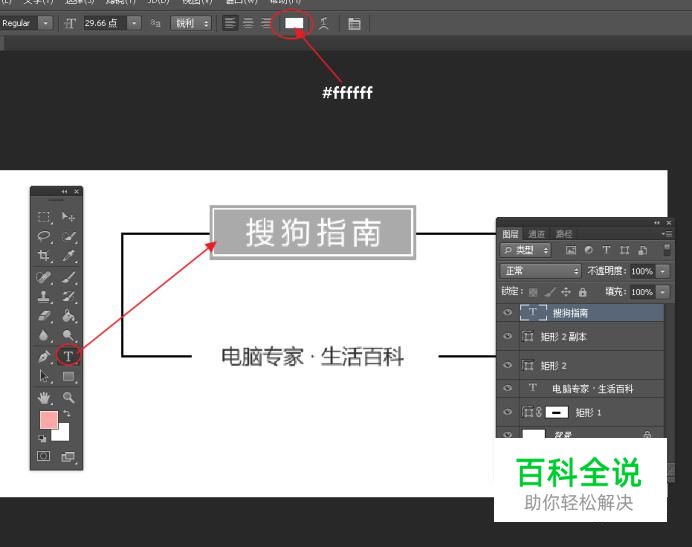Select the Horizontal Type tool
This screenshot has height=547, width=692.
pyautogui.click(x=68, y=356)
